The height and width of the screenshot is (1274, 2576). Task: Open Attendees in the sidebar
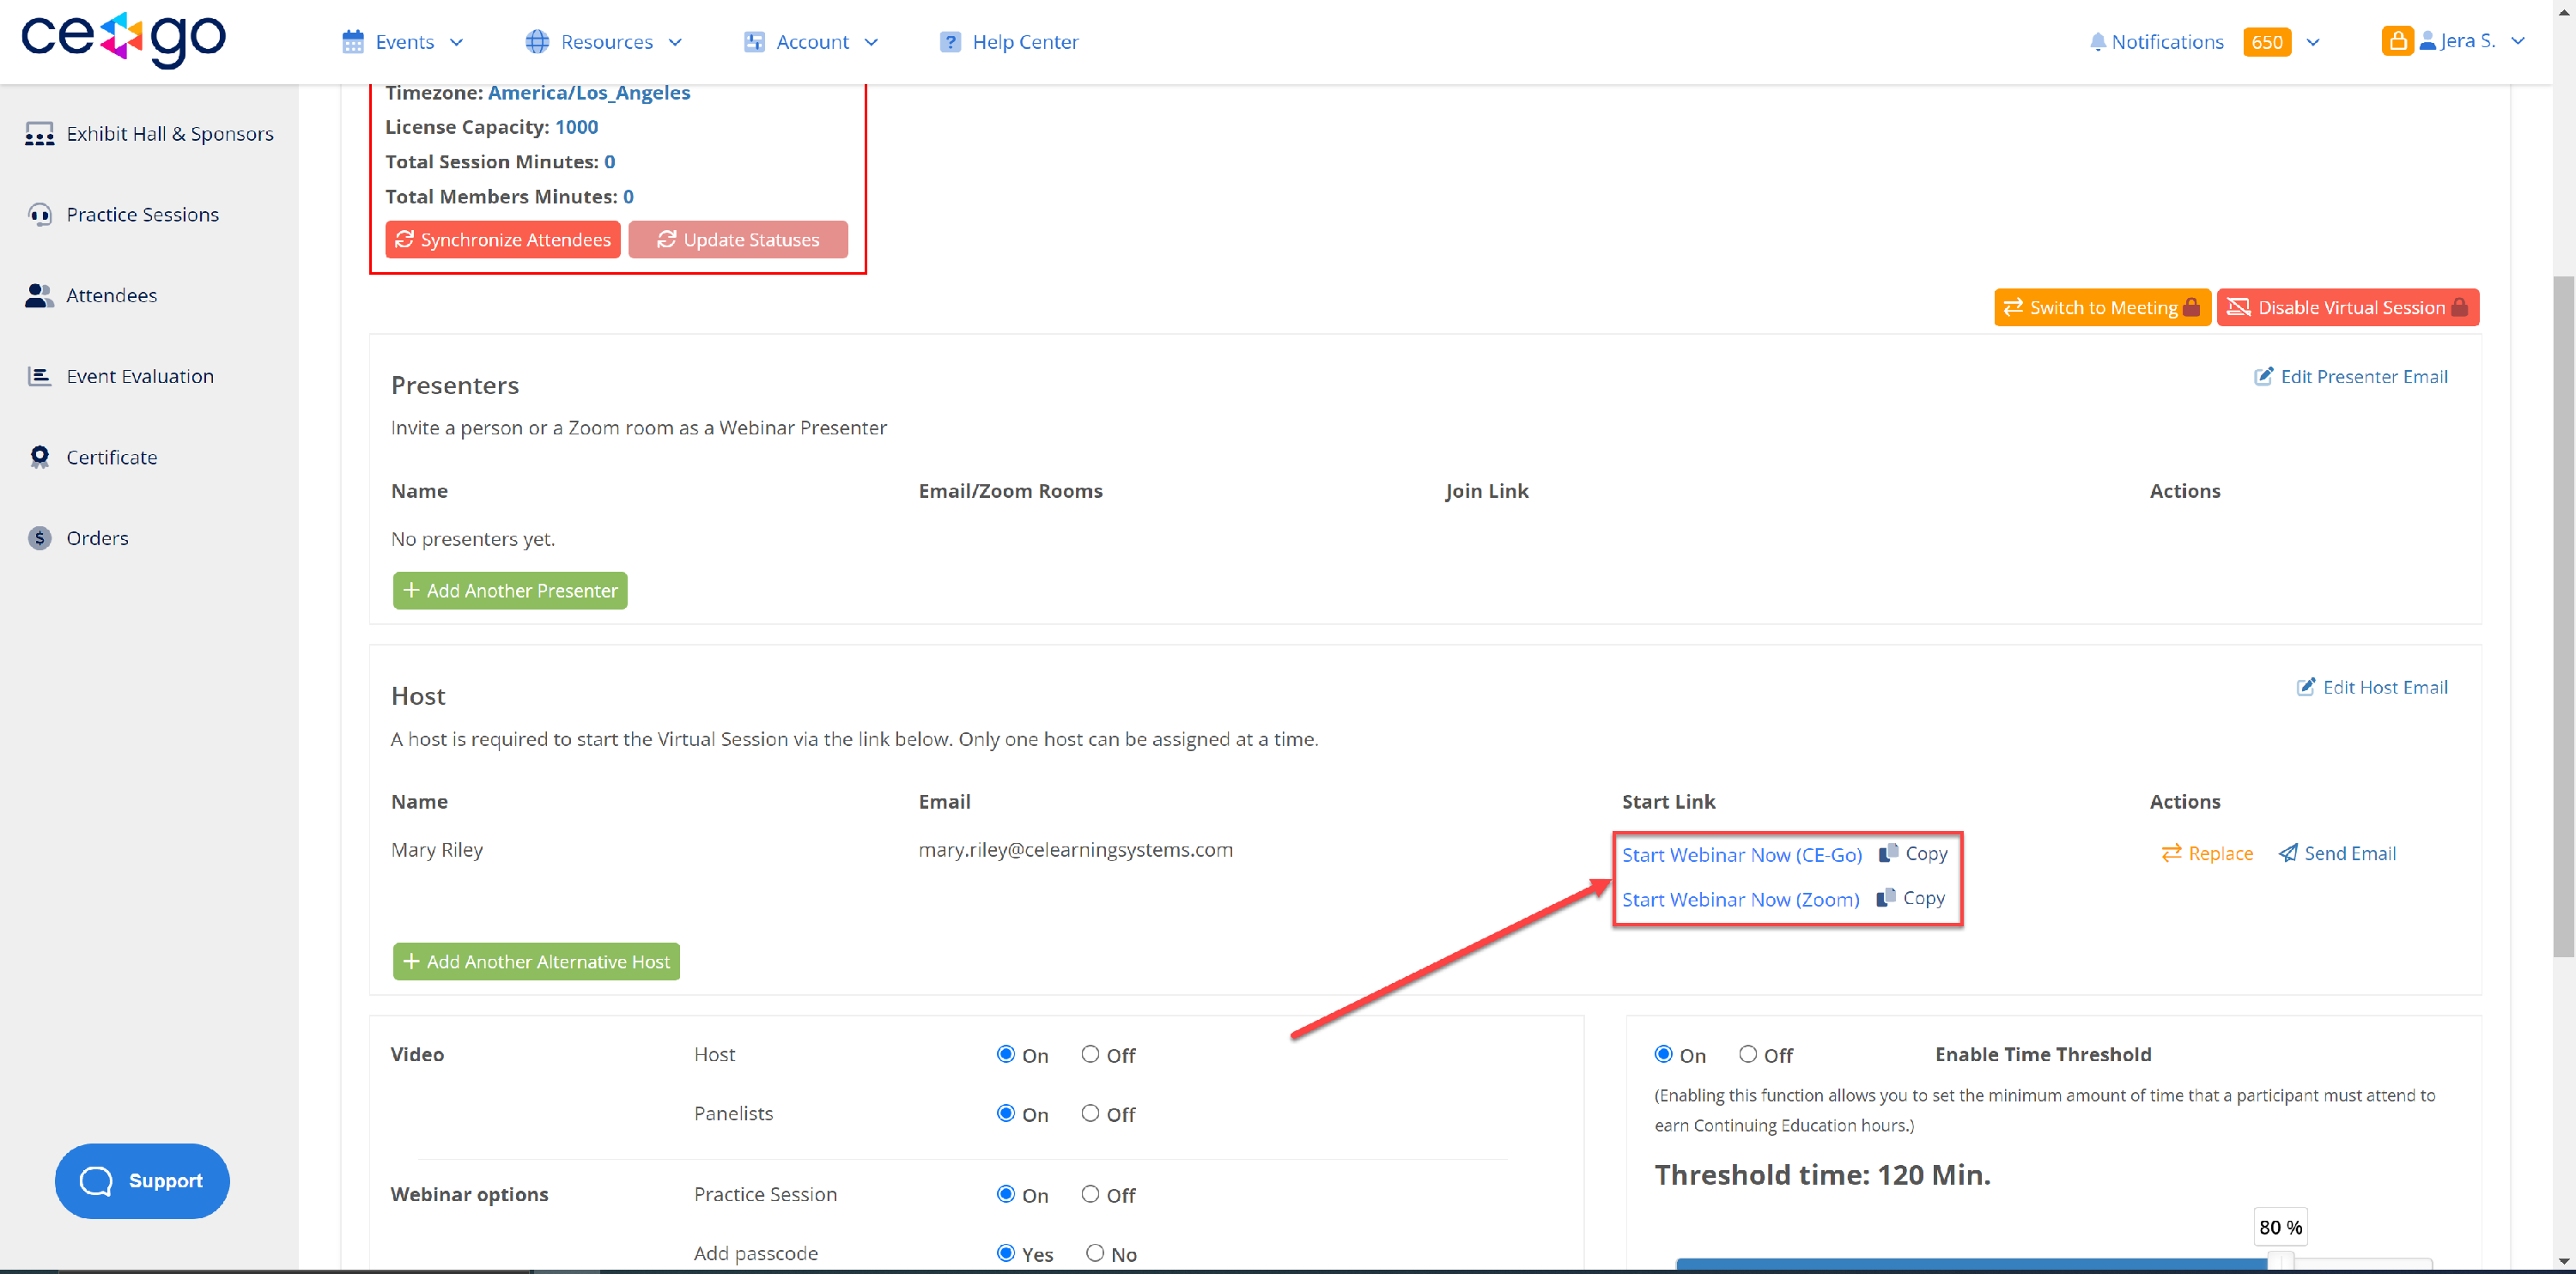[x=111, y=295]
